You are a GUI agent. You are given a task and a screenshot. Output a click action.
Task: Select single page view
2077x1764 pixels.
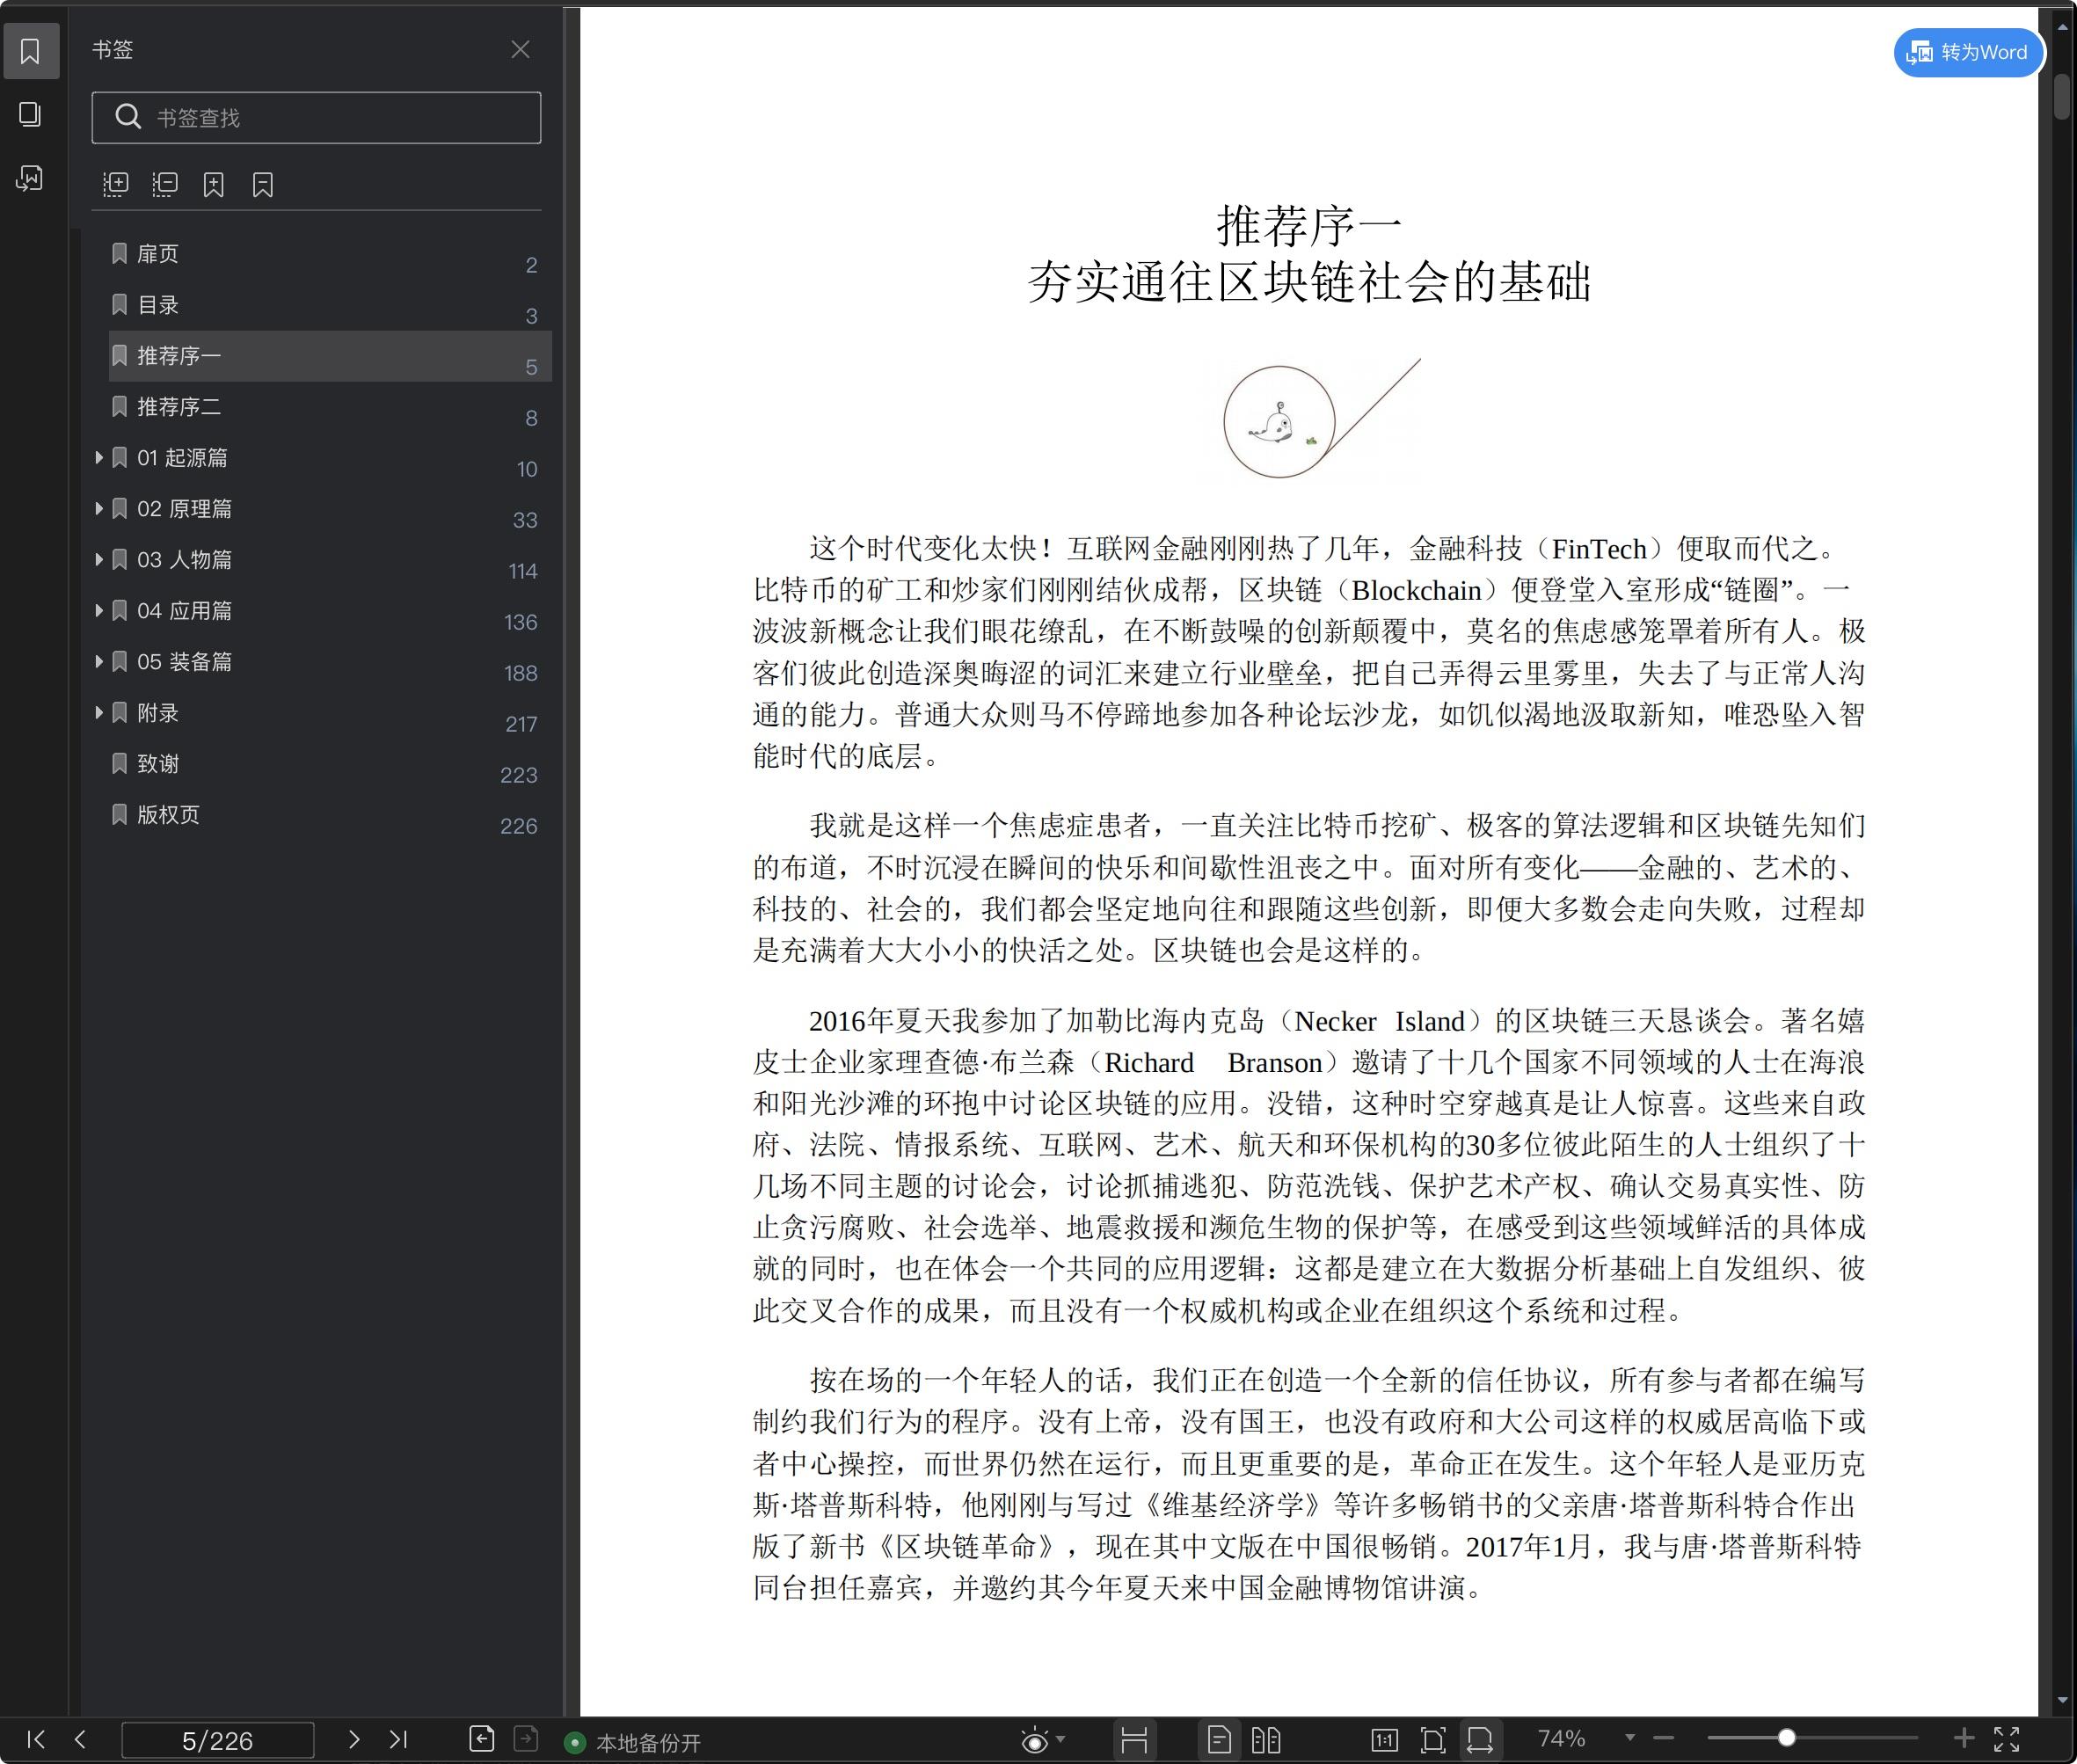[1219, 1741]
